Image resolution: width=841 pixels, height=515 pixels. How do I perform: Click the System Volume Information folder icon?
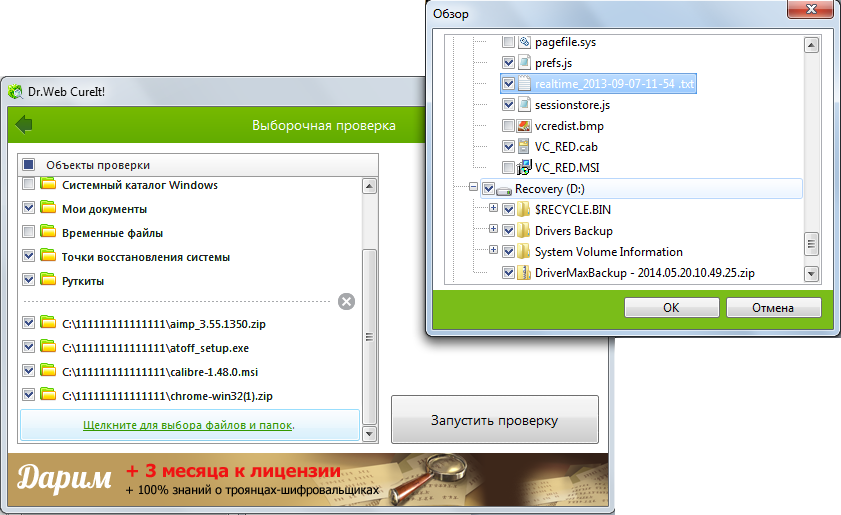[524, 252]
